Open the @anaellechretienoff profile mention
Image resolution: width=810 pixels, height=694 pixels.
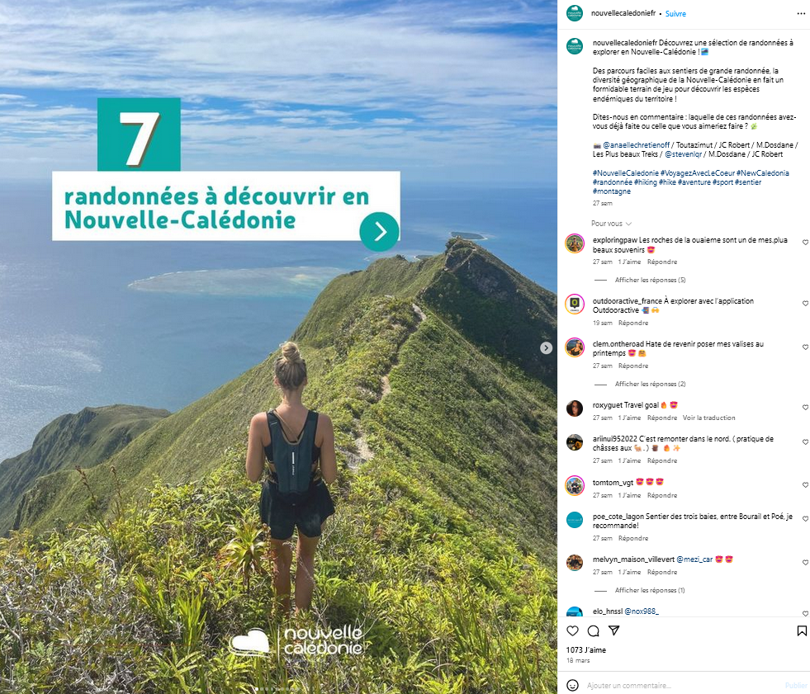pyautogui.click(x=636, y=145)
